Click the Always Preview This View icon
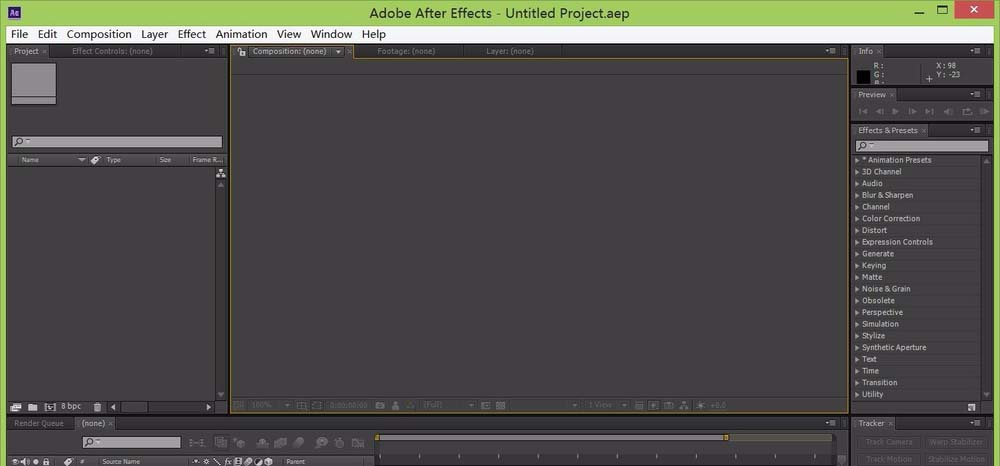Viewport: 1000px width, 466px height. (x=239, y=405)
